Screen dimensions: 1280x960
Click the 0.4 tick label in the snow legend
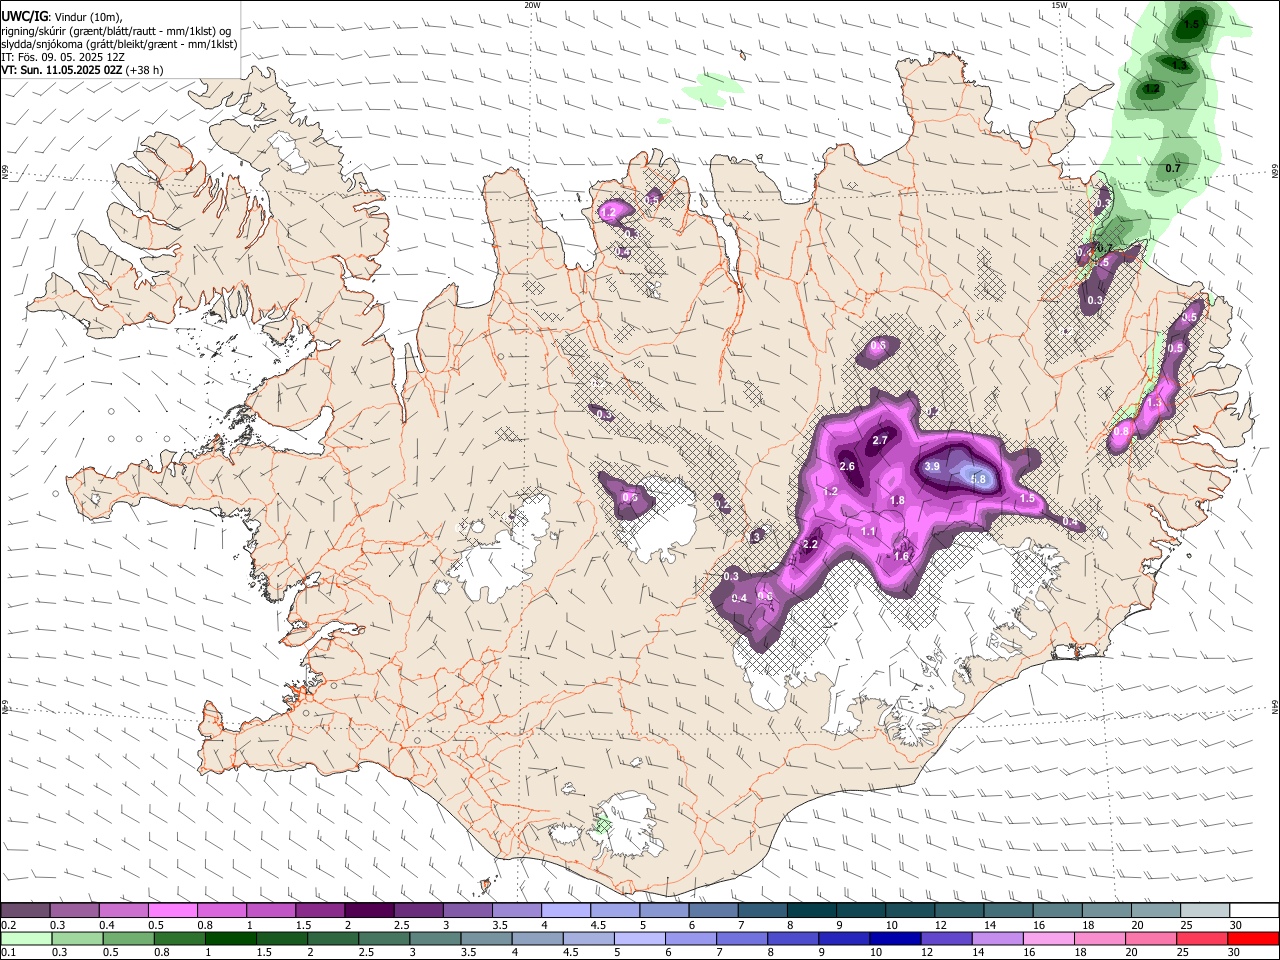point(107,925)
